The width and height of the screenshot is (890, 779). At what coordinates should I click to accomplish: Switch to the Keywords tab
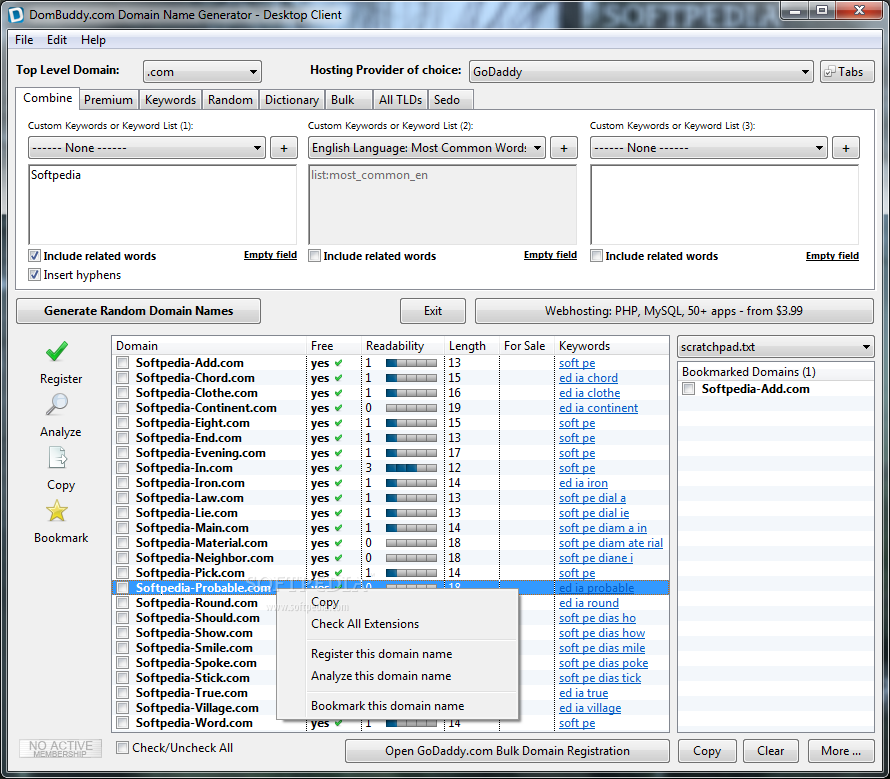(x=170, y=100)
